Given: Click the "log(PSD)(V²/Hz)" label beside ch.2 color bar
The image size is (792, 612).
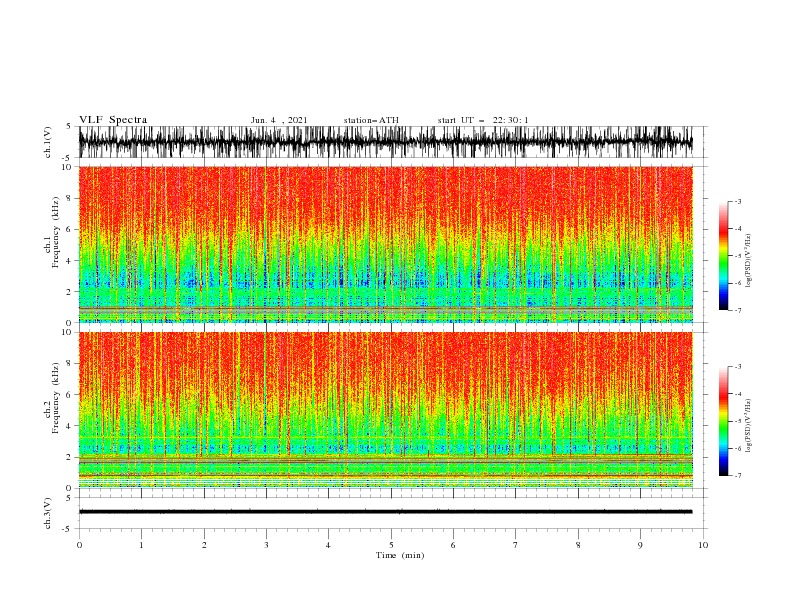Looking at the screenshot, I should 748,426.
